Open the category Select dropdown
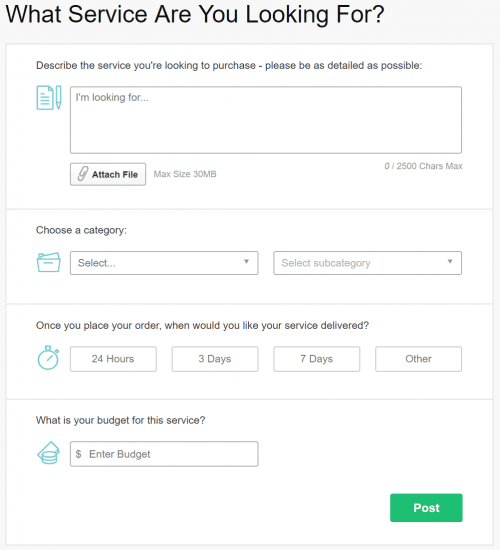This screenshot has height=550, width=500. click(x=164, y=263)
